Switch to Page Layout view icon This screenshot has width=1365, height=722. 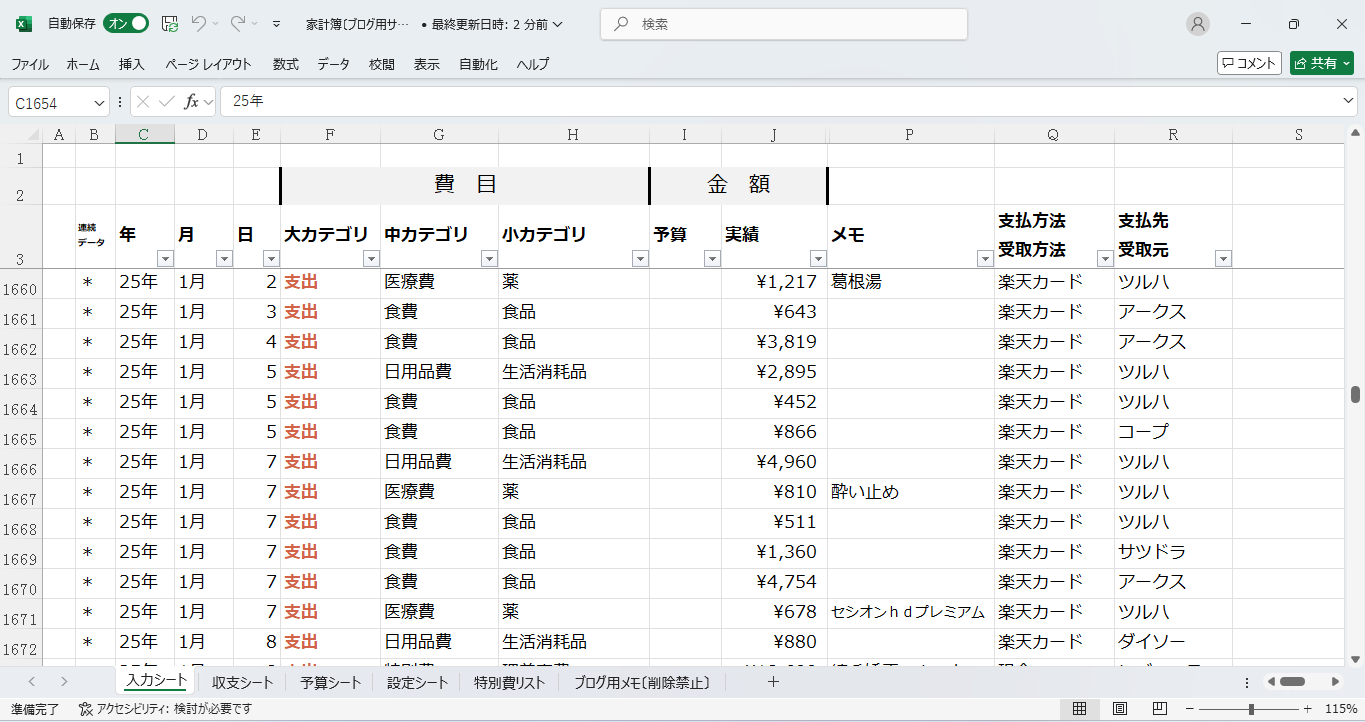tap(1119, 709)
